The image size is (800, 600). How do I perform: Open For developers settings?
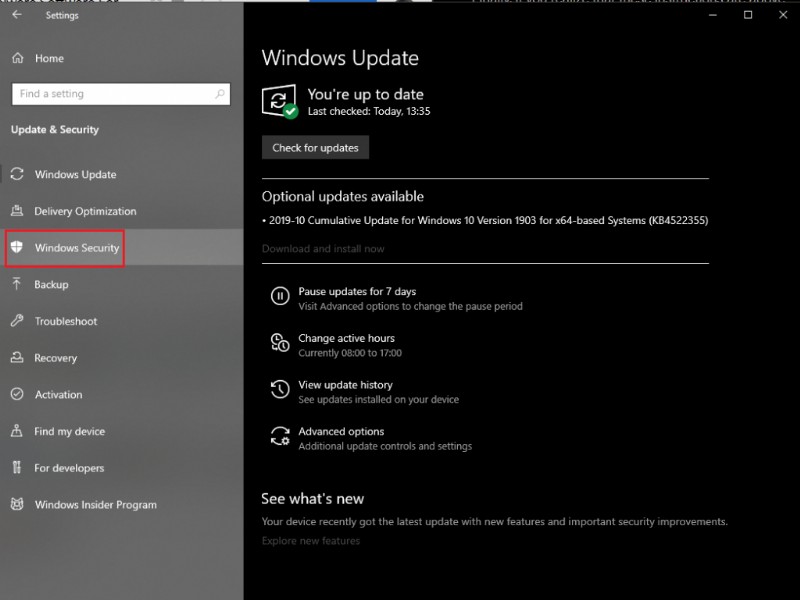point(17,468)
